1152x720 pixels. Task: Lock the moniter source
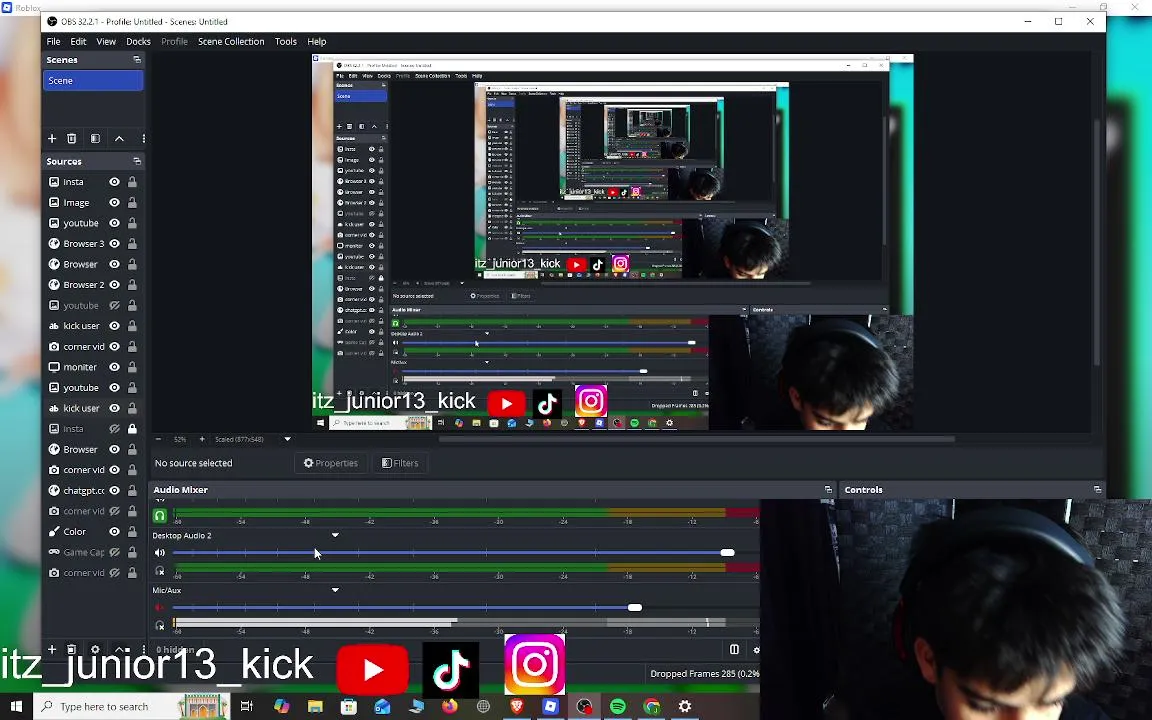[x=132, y=367]
